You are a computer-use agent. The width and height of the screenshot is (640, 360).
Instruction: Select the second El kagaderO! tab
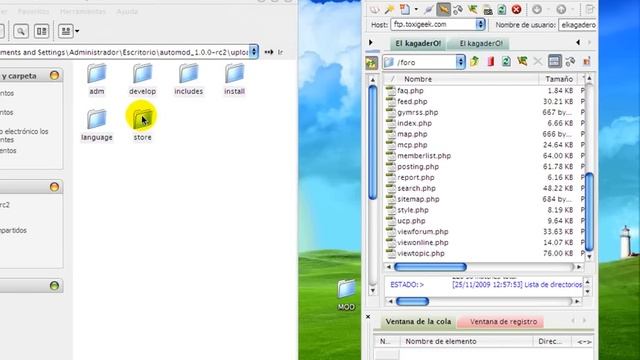[481, 43]
